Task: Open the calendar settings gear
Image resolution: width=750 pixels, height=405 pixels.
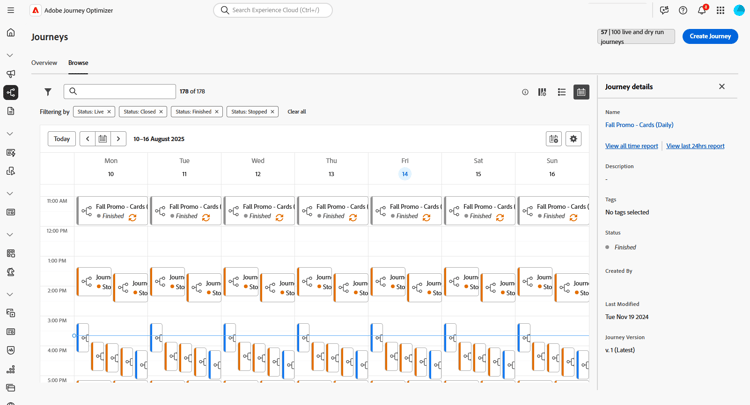Action: (573, 139)
